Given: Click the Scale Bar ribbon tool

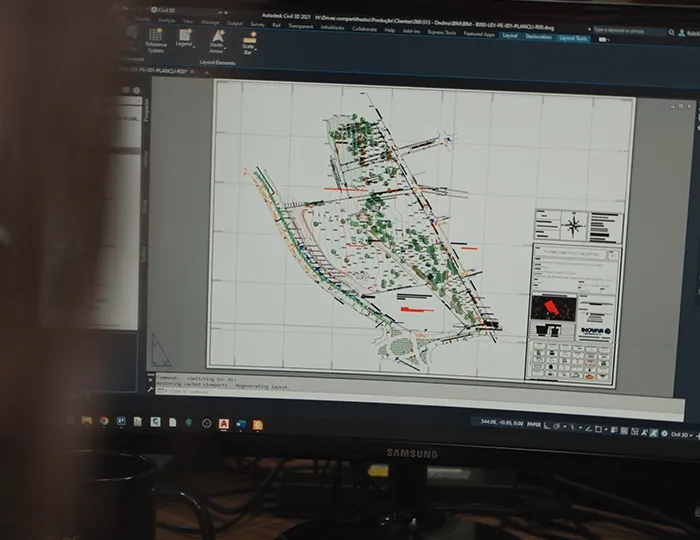Looking at the screenshot, I should coord(249,43).
